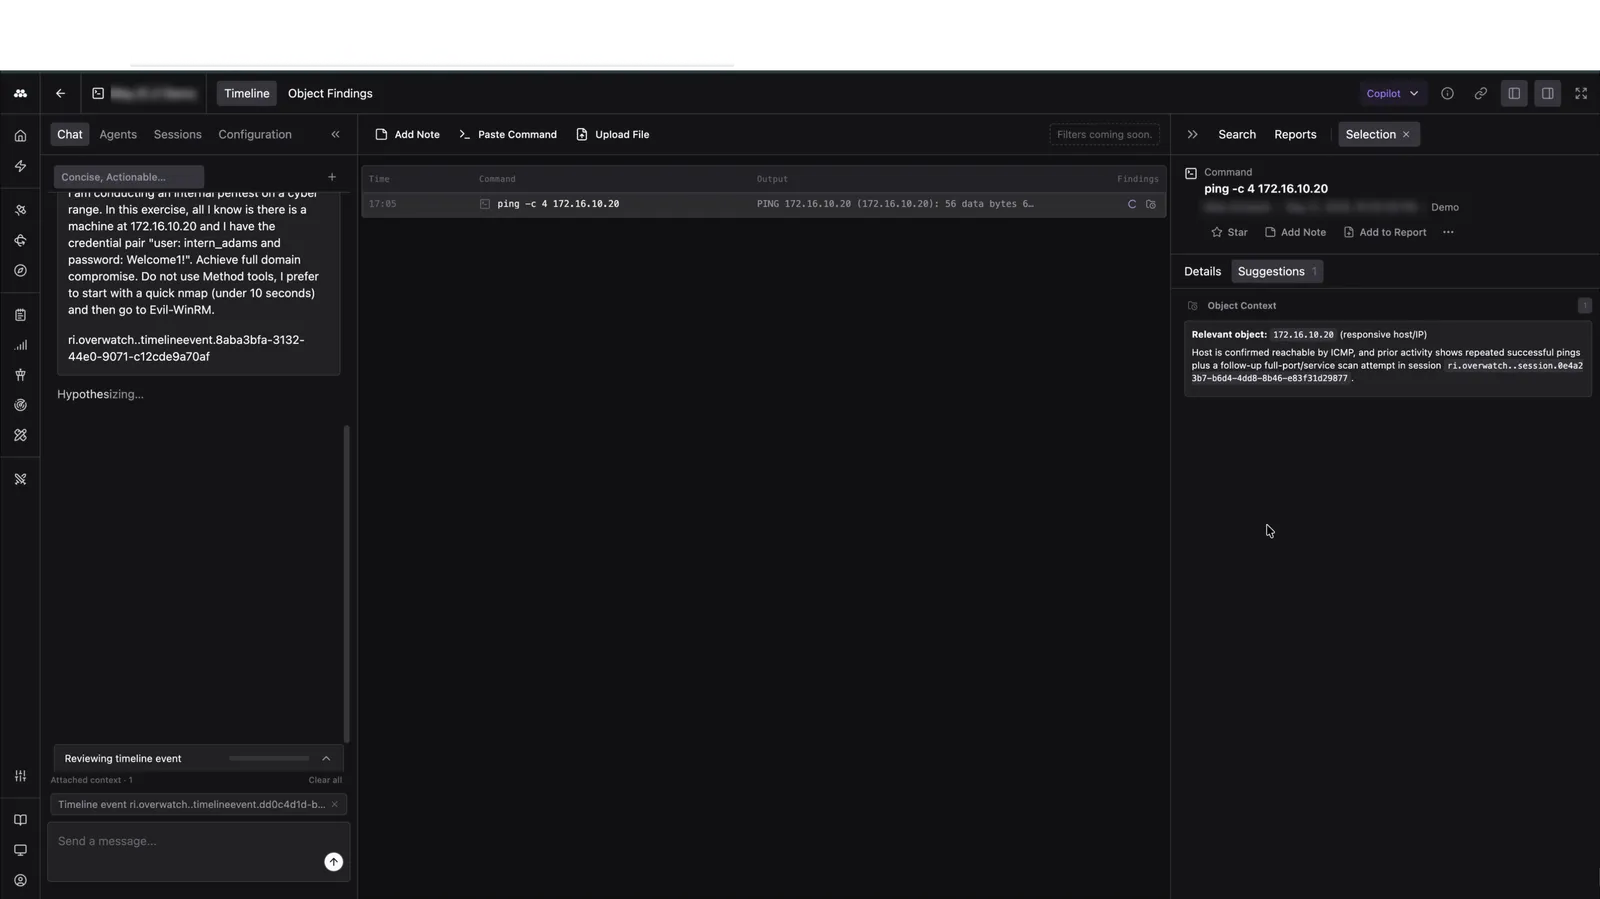Open the compass icon in sidebar
The height and width of the screenshot is (899, 1600).
click(x=20, y=271)
